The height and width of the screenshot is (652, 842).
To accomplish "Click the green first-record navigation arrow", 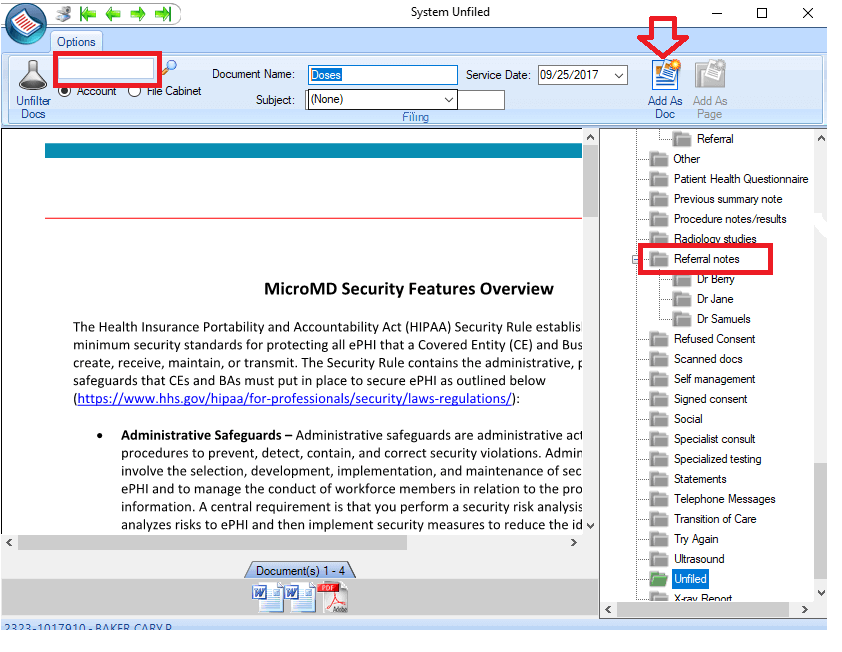I will pyautogui.click(x=87, y=13).
